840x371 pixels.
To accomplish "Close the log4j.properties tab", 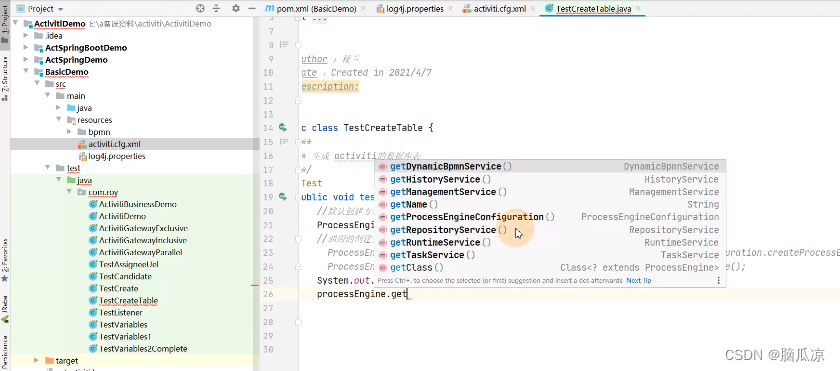I will [x=450, y=9].
